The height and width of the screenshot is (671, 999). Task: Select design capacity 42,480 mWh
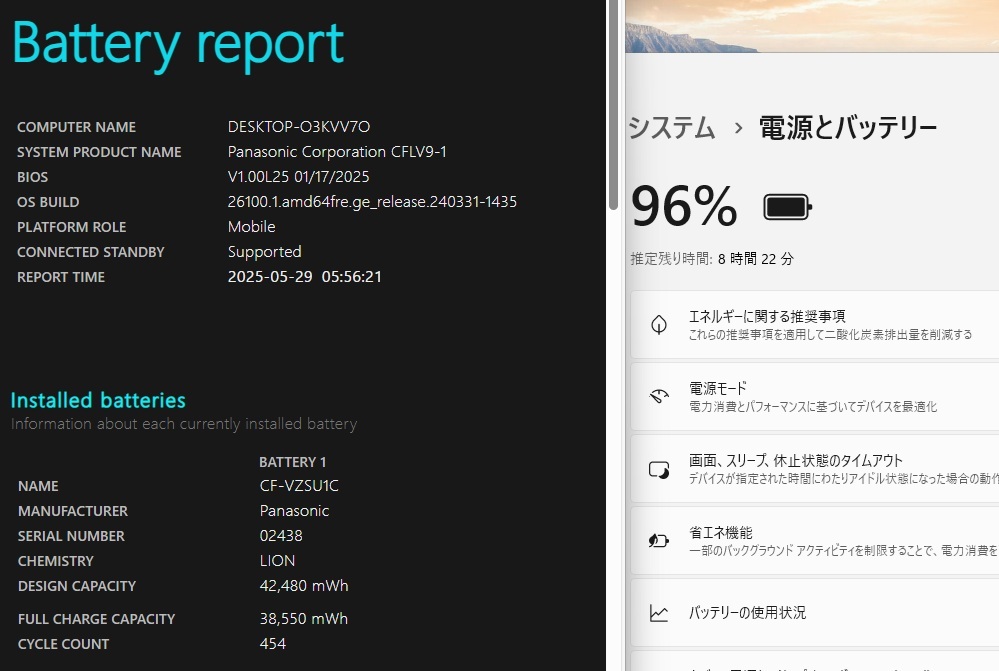(x=304, y=586)
